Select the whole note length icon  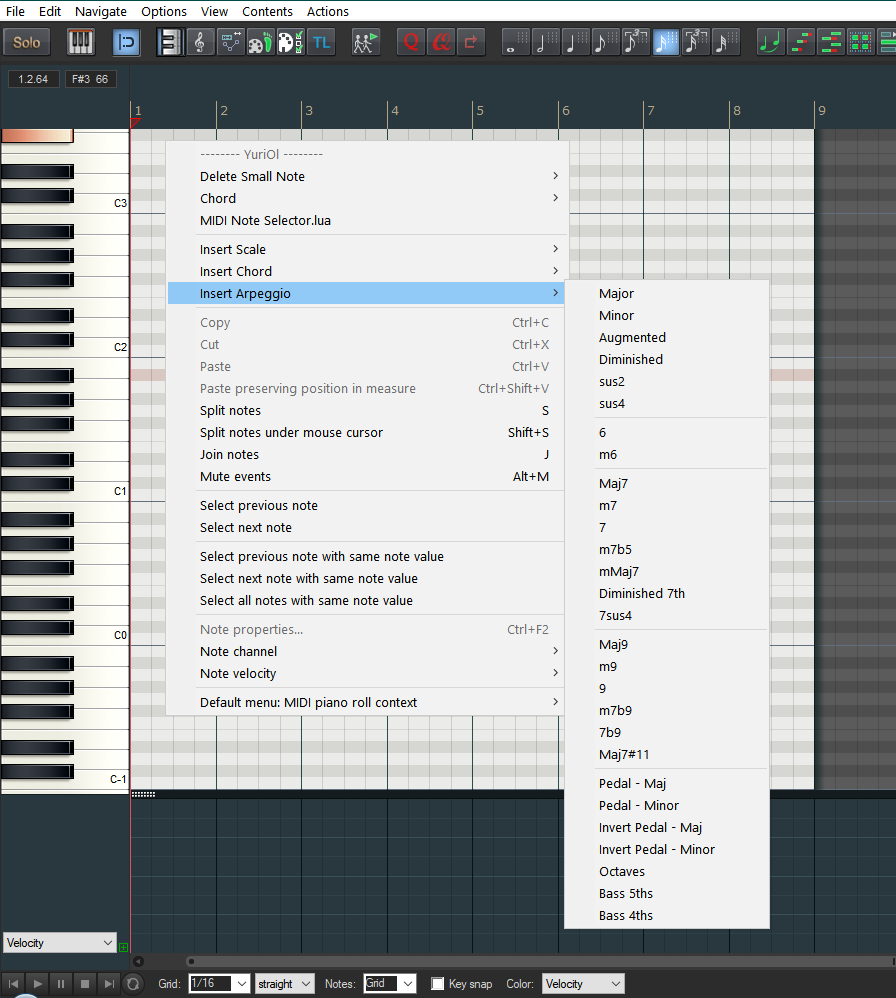click(516, 42)
